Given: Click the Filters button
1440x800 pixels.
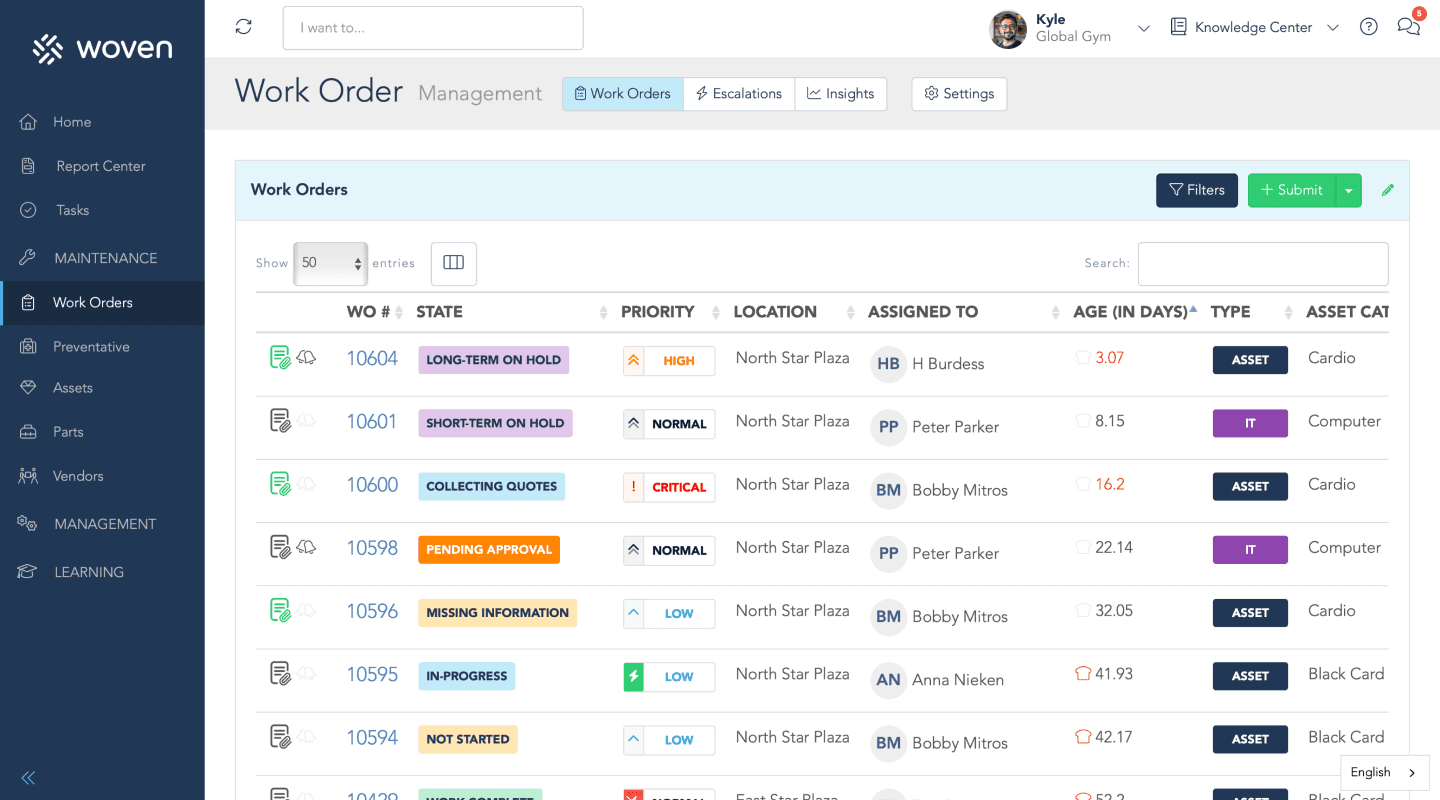Looking at the screenshot, I should 1197,190.
